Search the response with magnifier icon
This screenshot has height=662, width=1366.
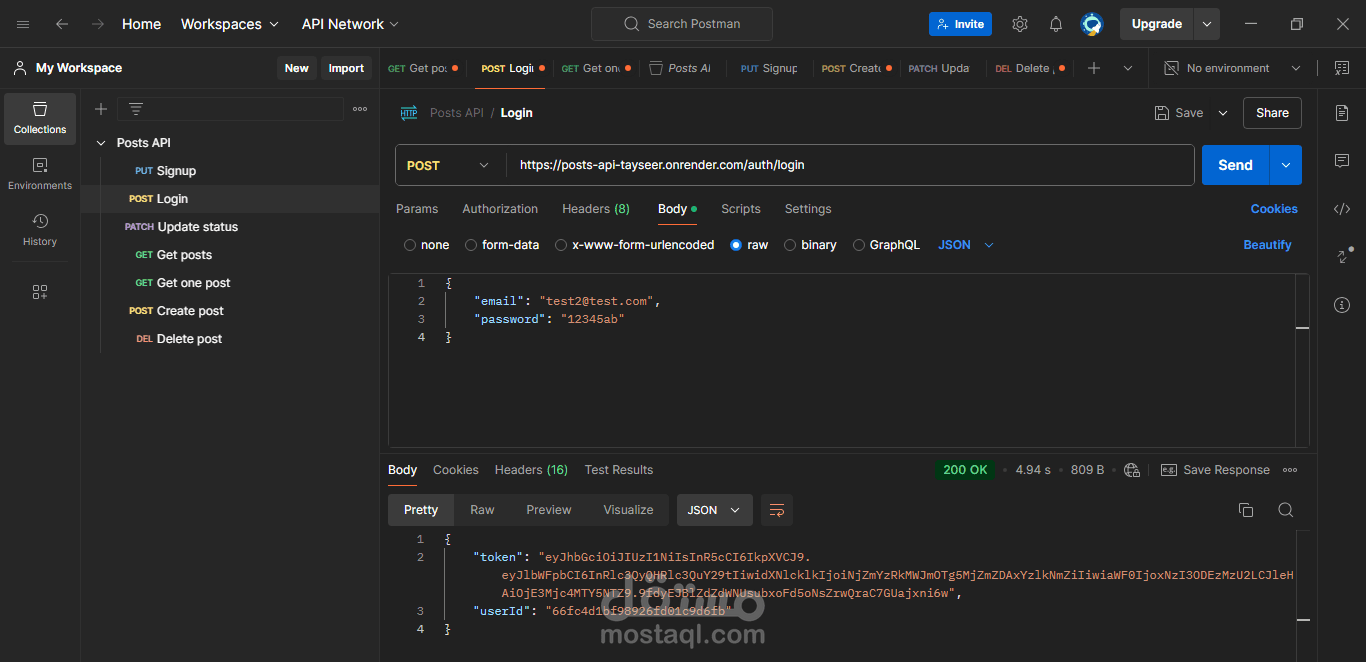pos(1286,510)
